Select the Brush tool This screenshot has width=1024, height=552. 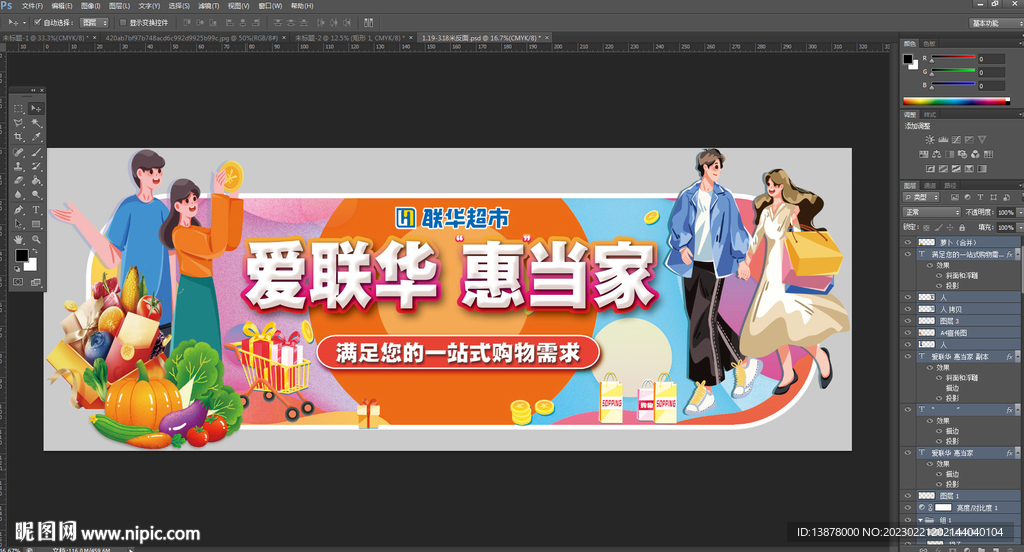coord(36,152)
